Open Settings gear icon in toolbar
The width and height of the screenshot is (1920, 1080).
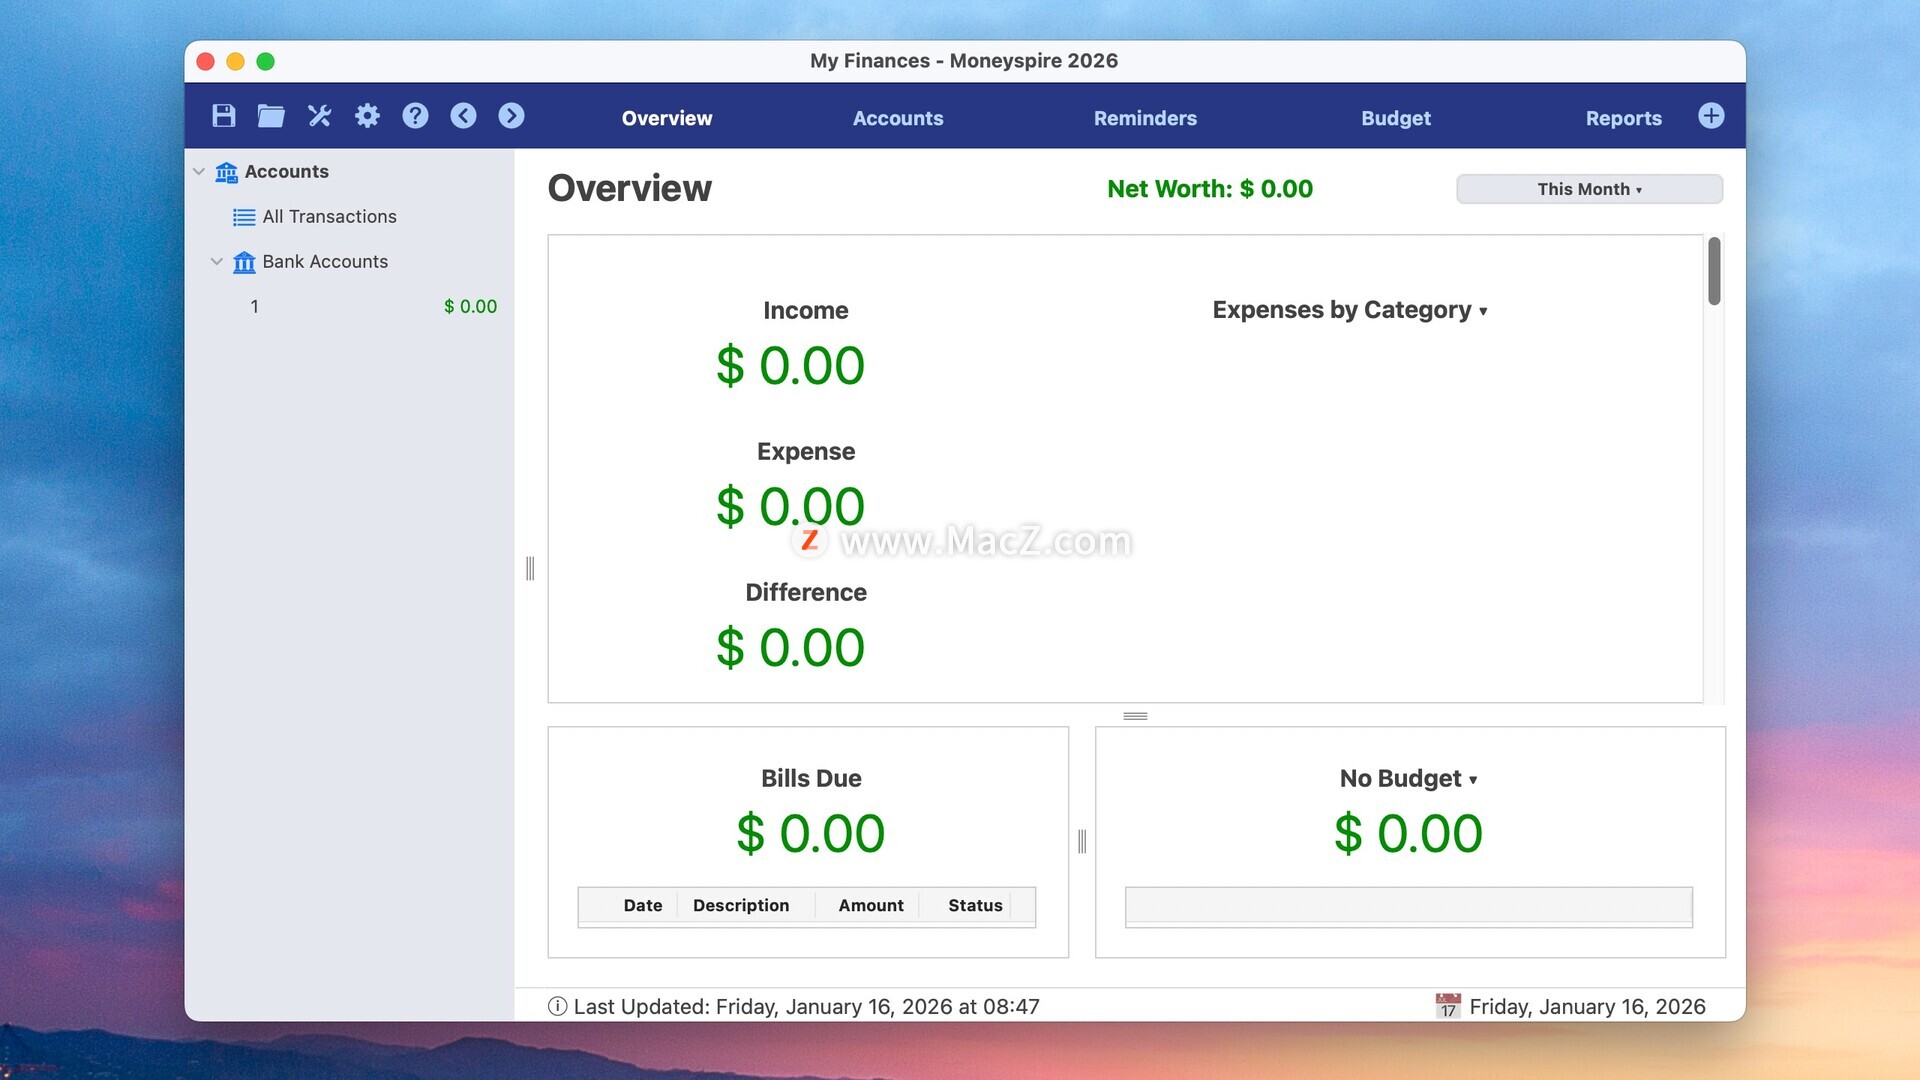point(367,116)
